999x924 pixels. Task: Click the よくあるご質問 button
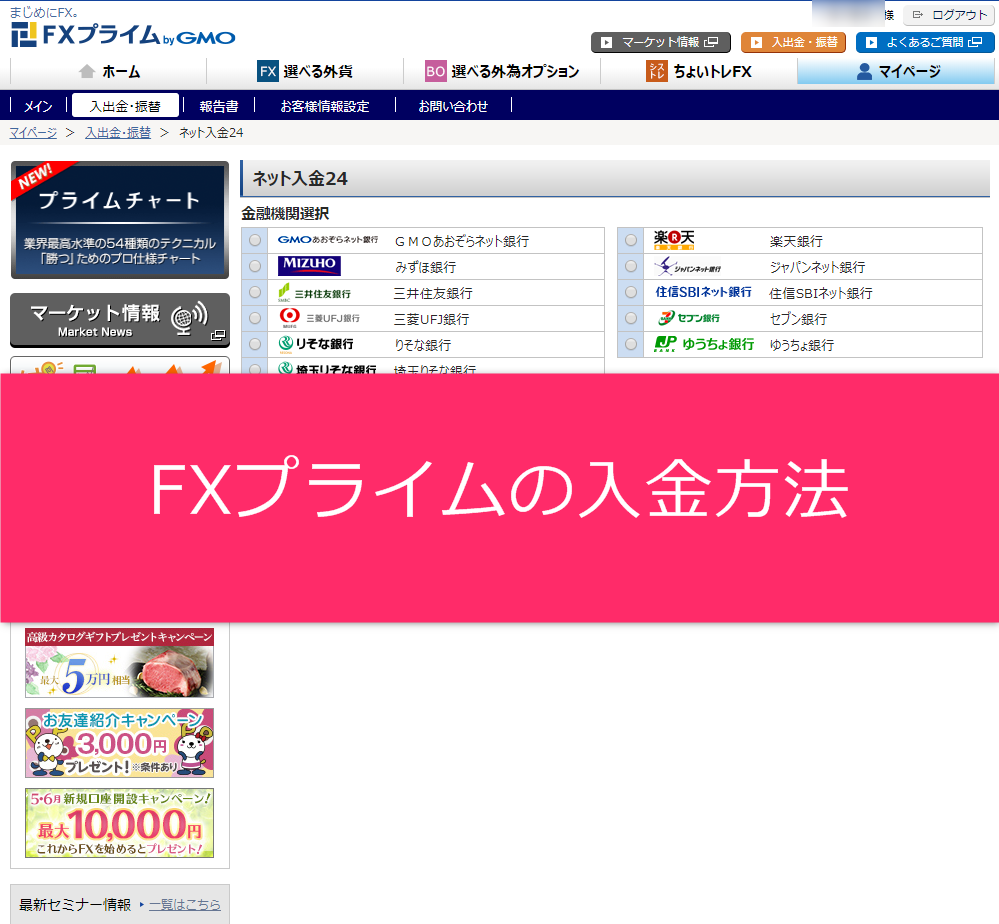pos(925,42)
